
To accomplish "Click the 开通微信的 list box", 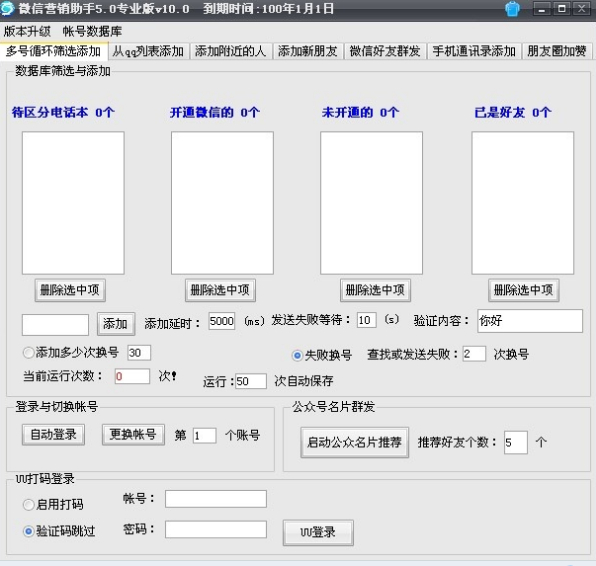I will click(x=222, y=203).
